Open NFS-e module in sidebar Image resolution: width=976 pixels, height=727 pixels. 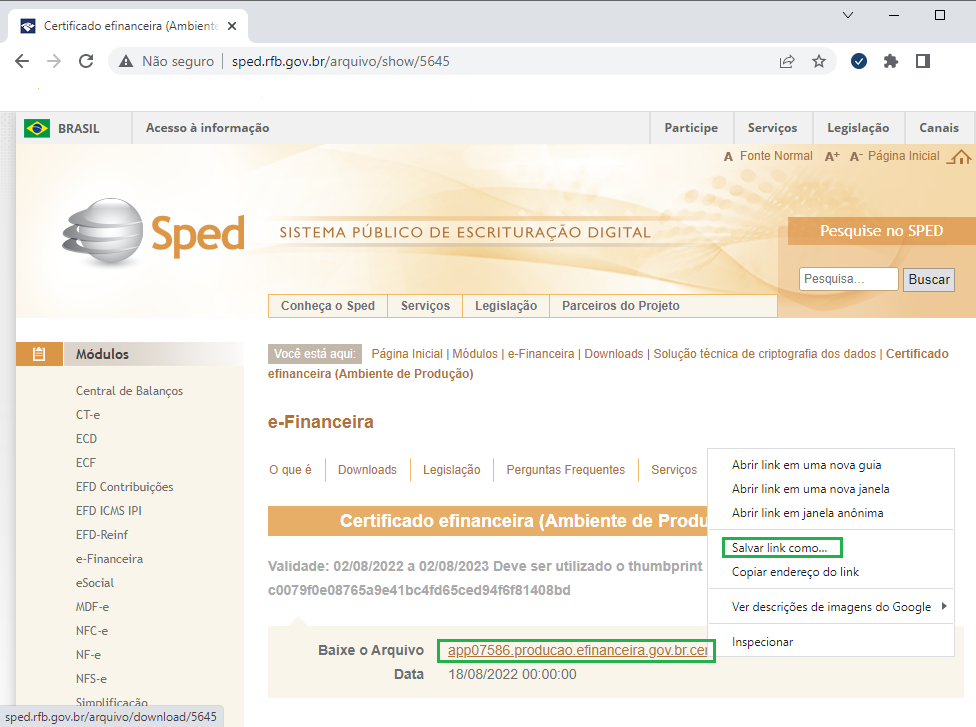pos(92,678)
